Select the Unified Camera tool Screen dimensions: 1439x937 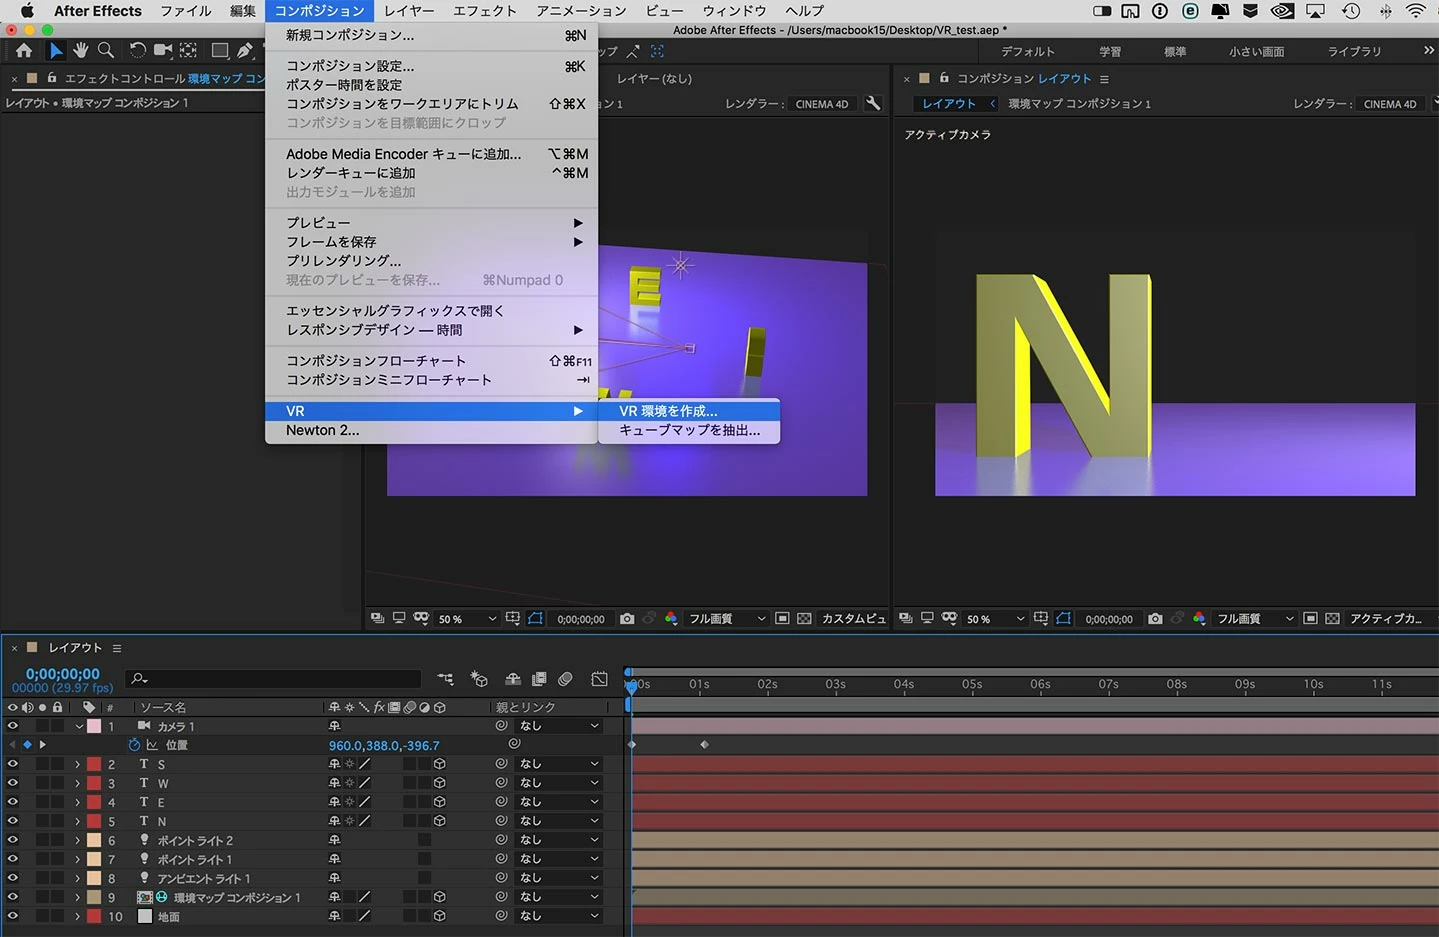point(163,50)
